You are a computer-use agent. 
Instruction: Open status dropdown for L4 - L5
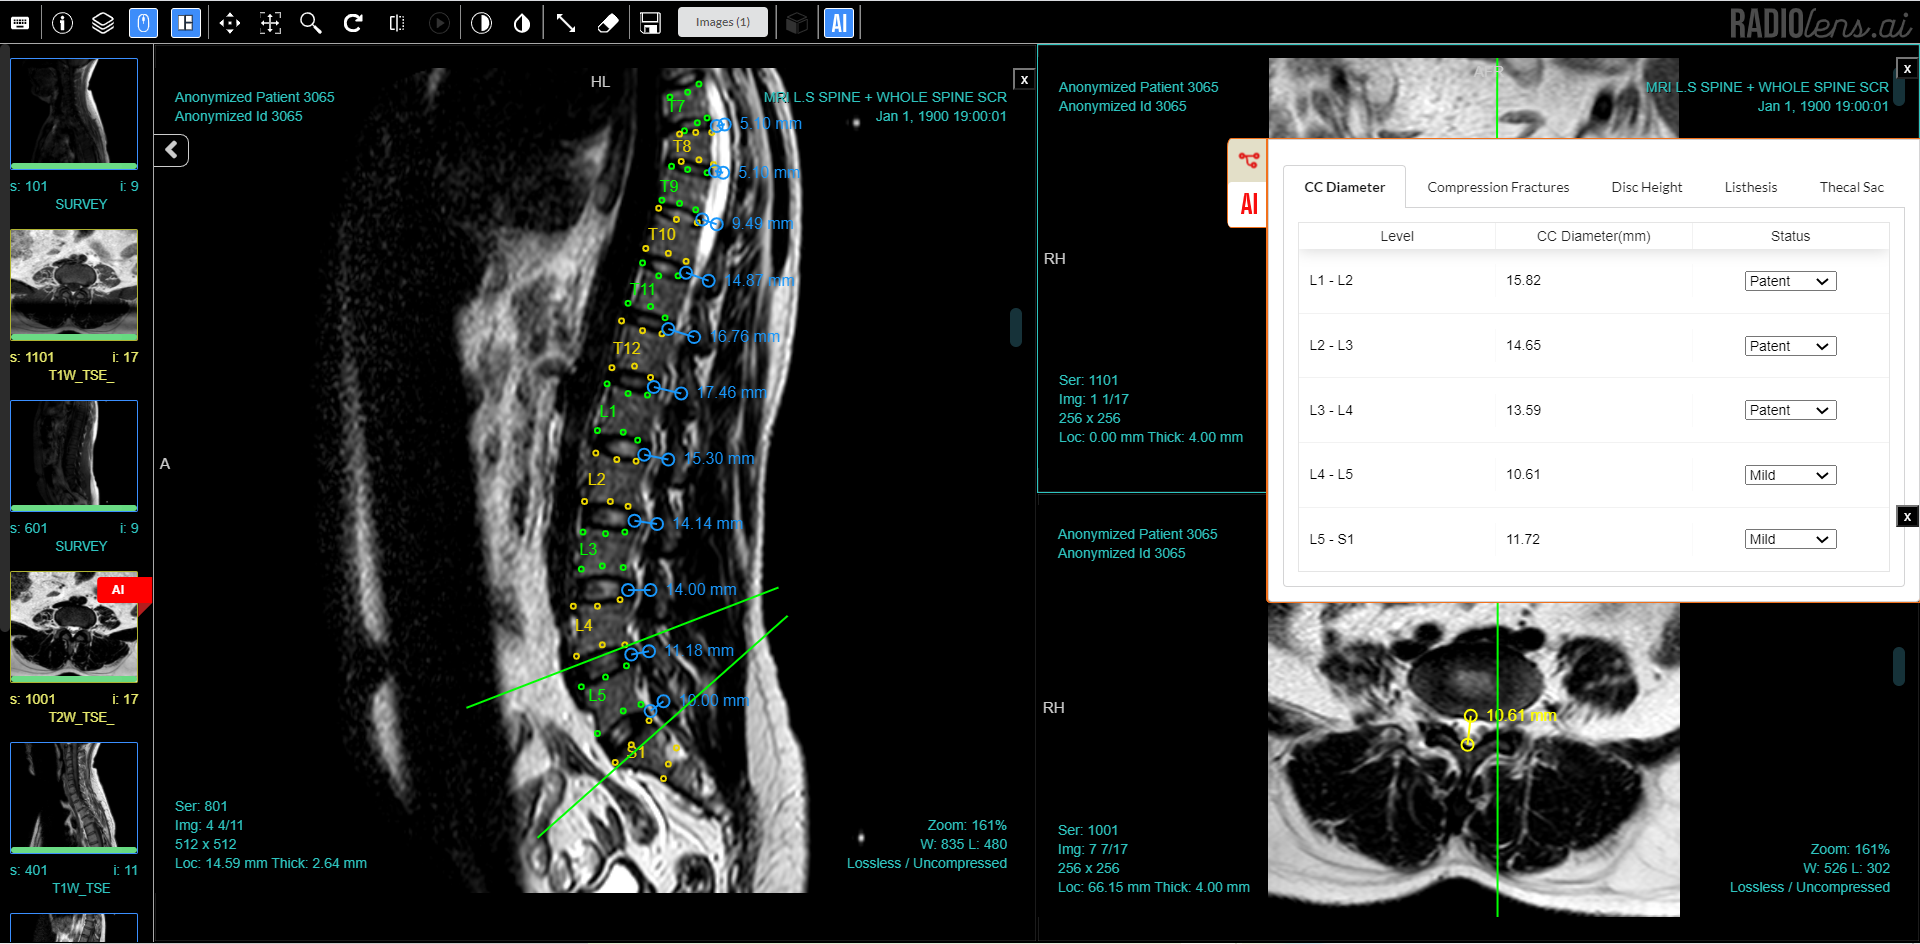[1790, 475]
